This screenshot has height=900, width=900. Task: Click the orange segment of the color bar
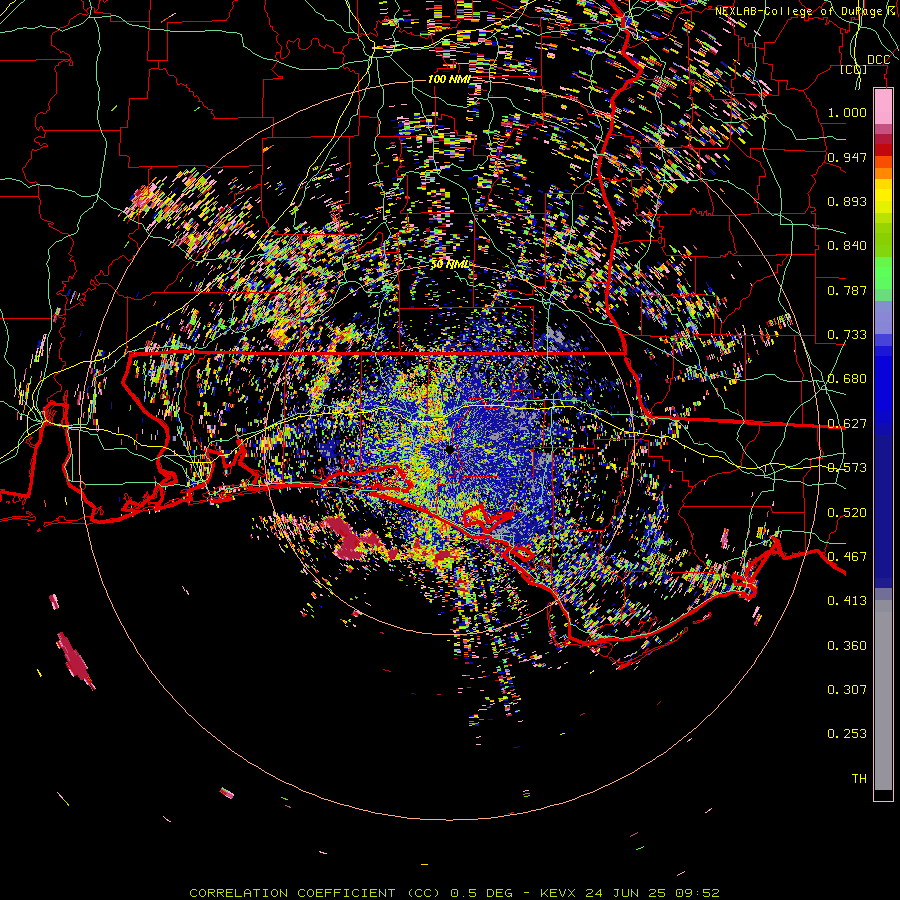tap(883, 173)
